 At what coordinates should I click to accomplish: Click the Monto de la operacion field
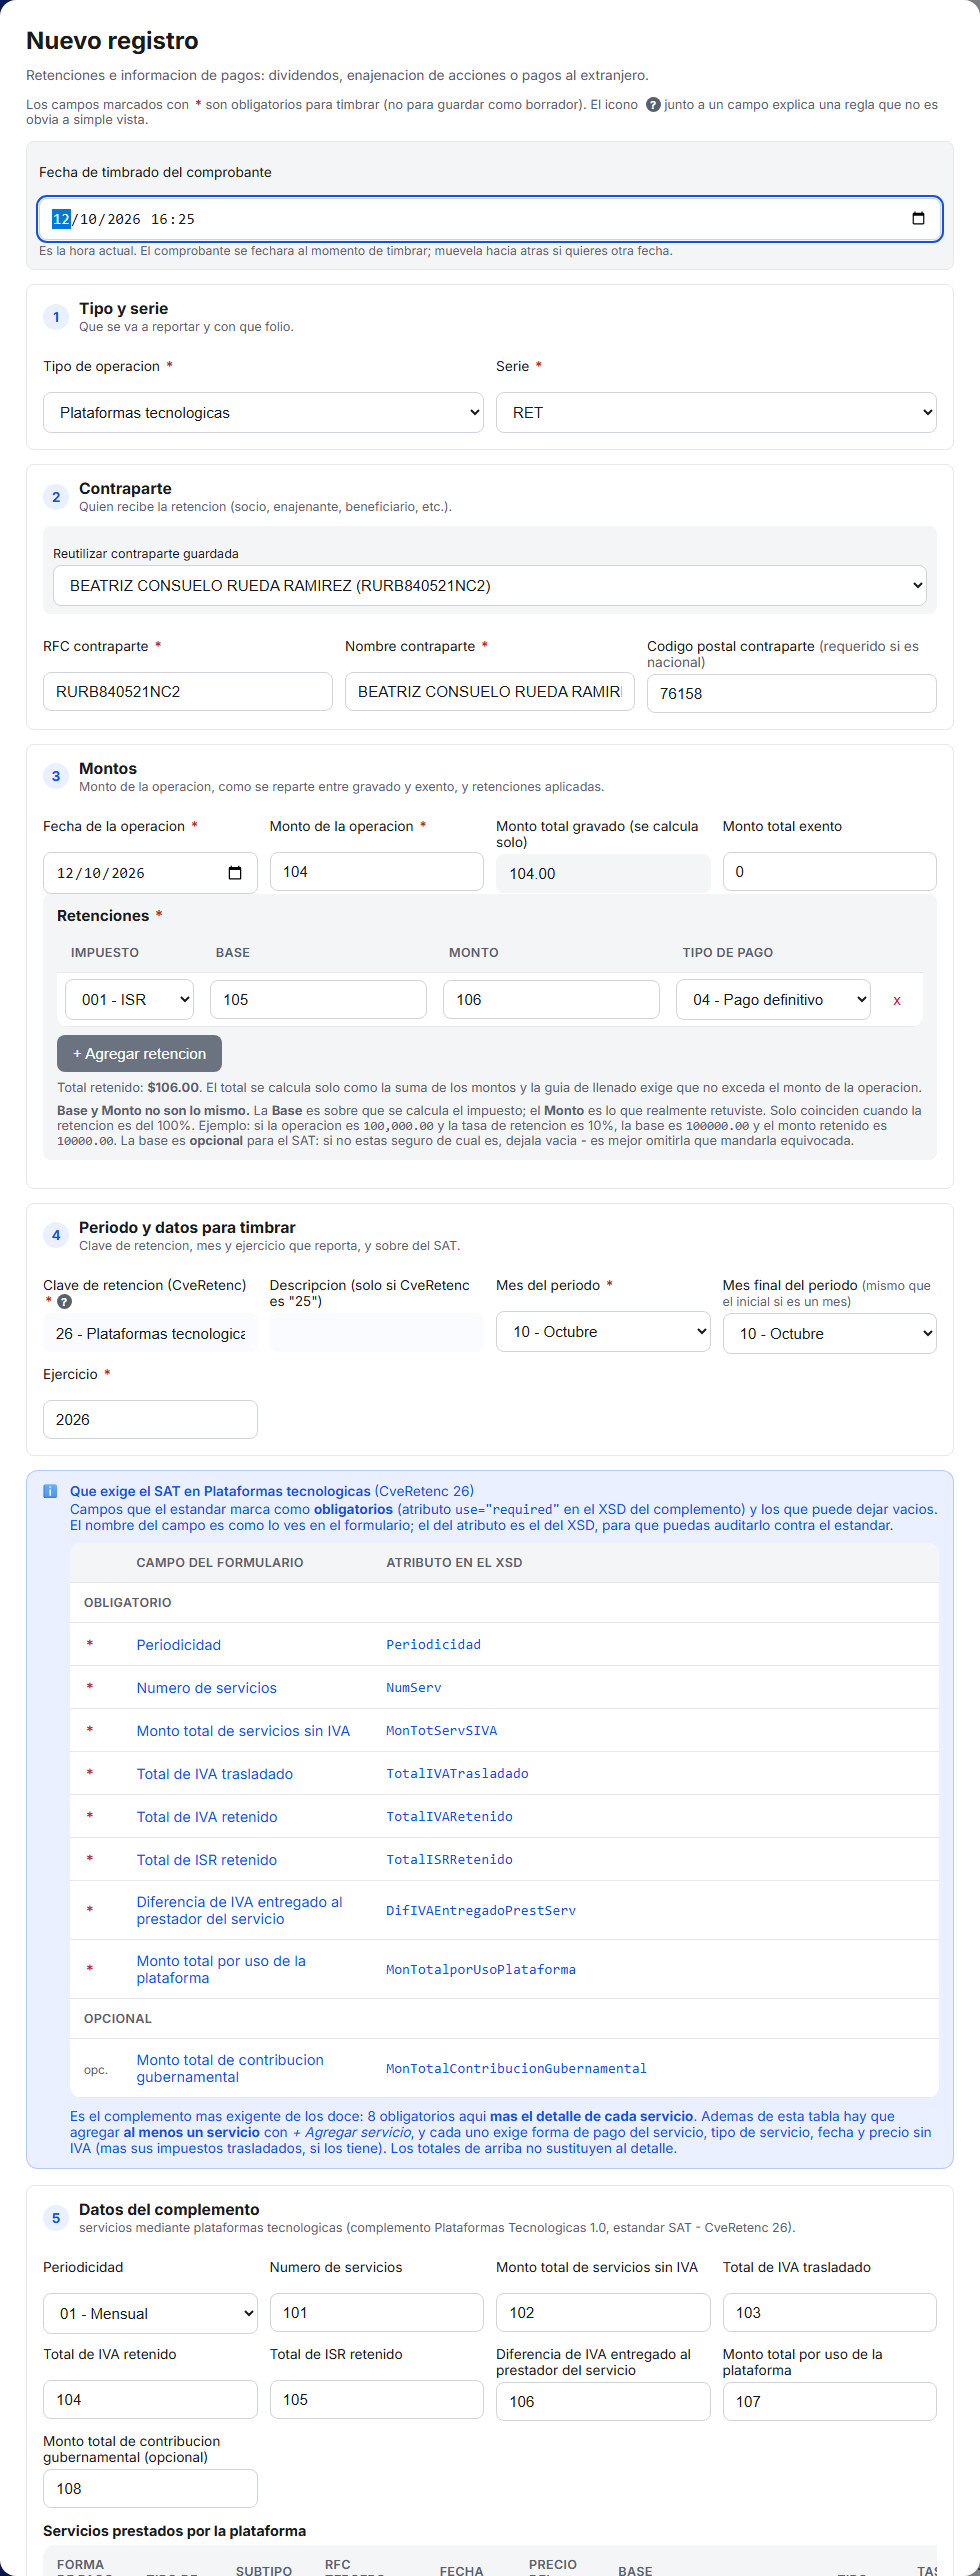click(377, 872)
